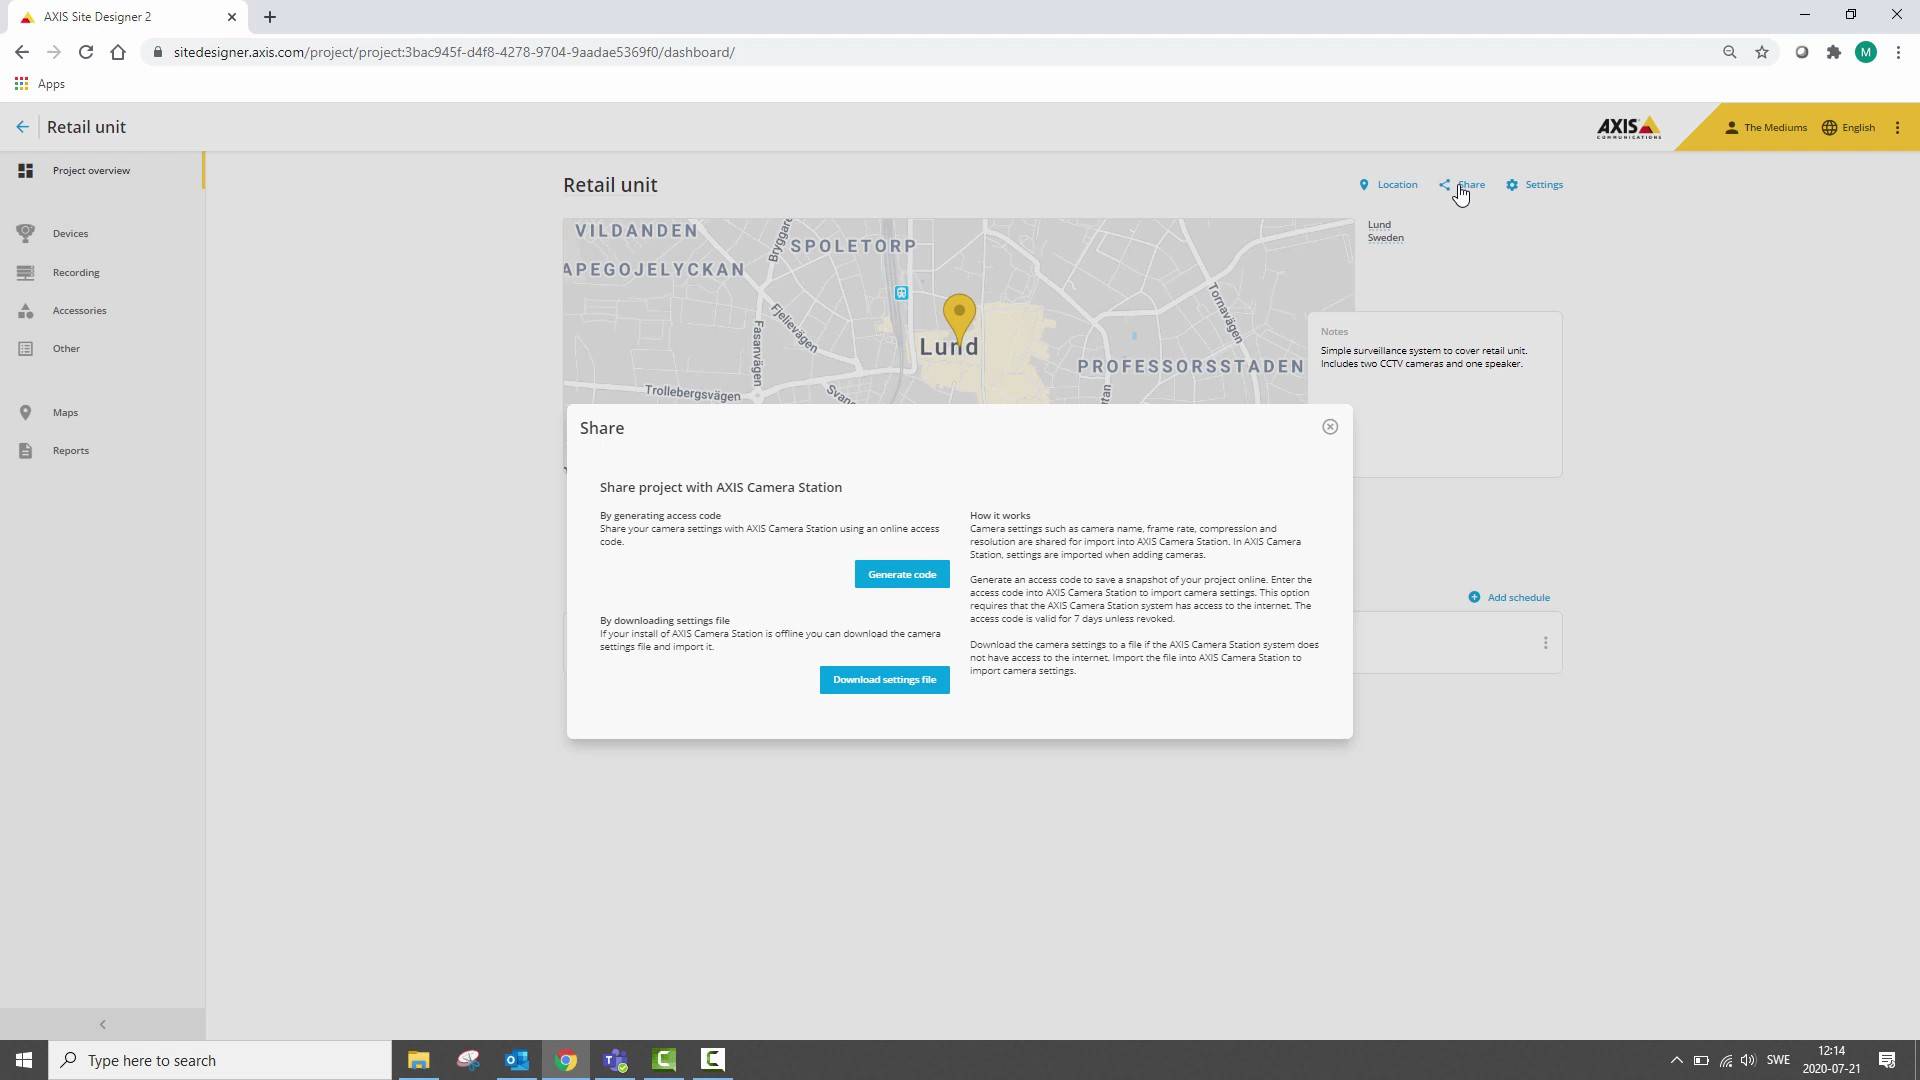Open browser zoom magnifier icon
1920x1080 pixels.
tap(1729, 52)
